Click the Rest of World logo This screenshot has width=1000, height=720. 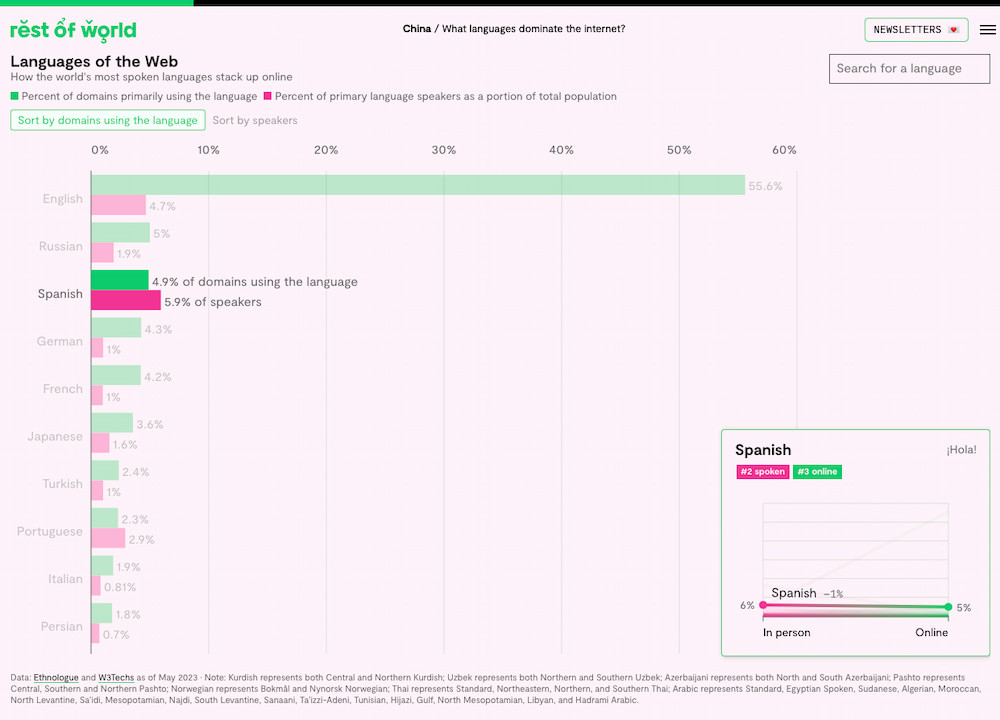[73, 30]
